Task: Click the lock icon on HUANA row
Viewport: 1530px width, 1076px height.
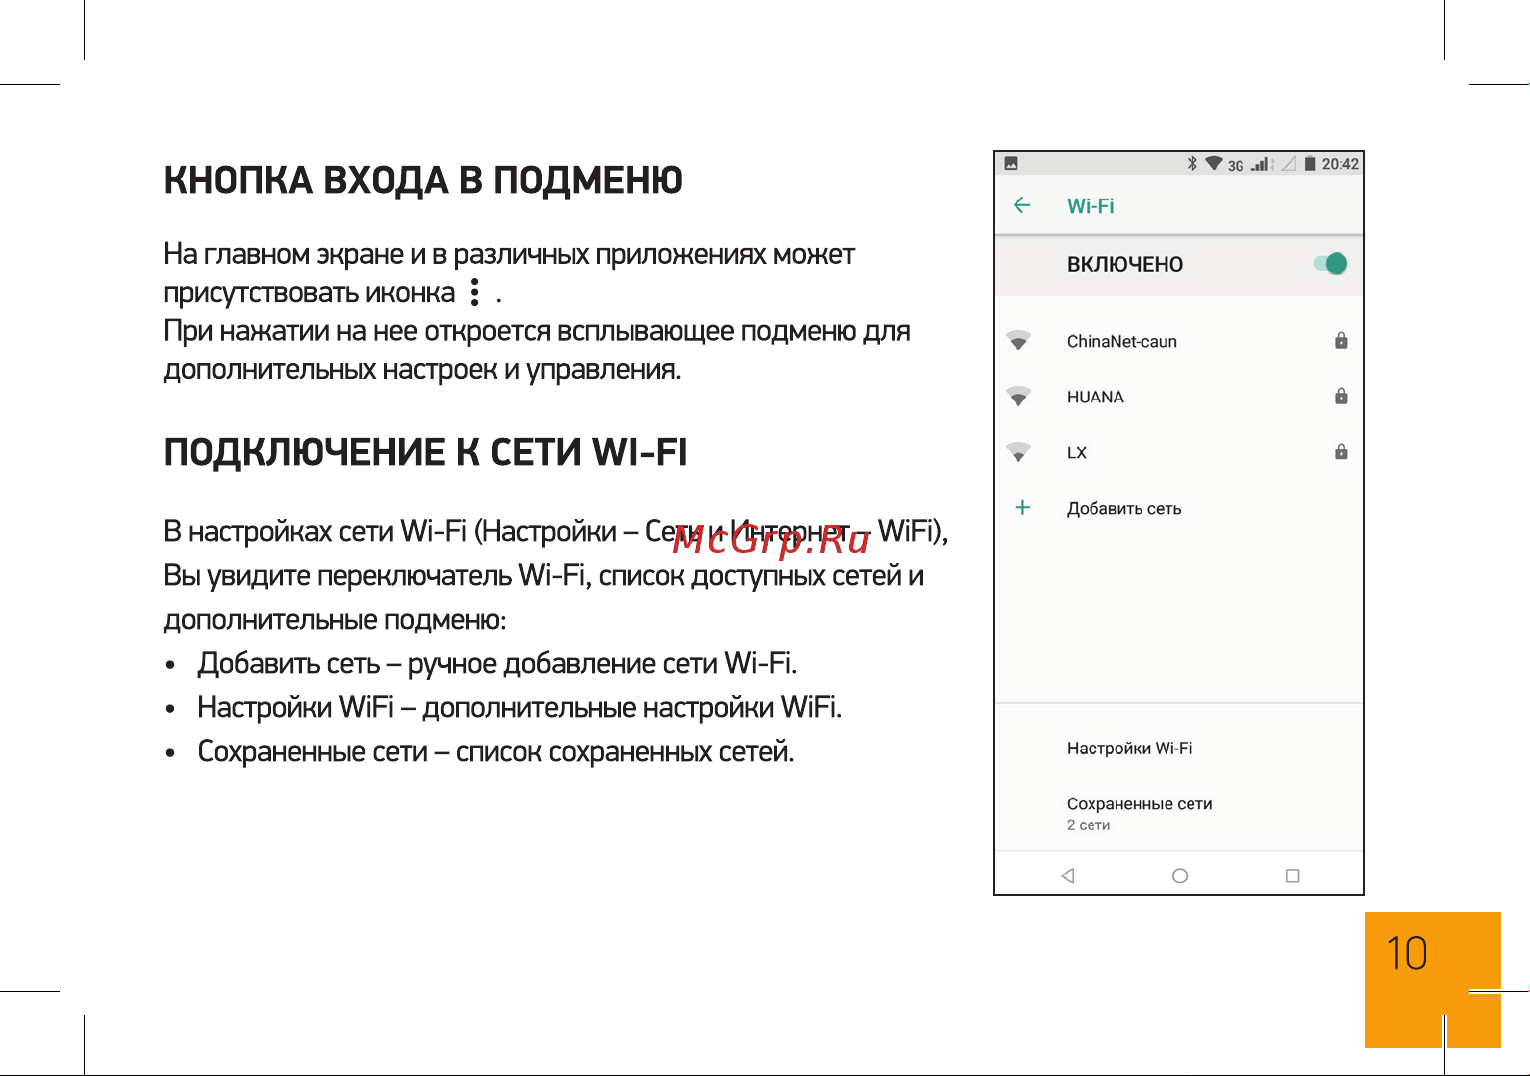Action: click(1341, 396)
